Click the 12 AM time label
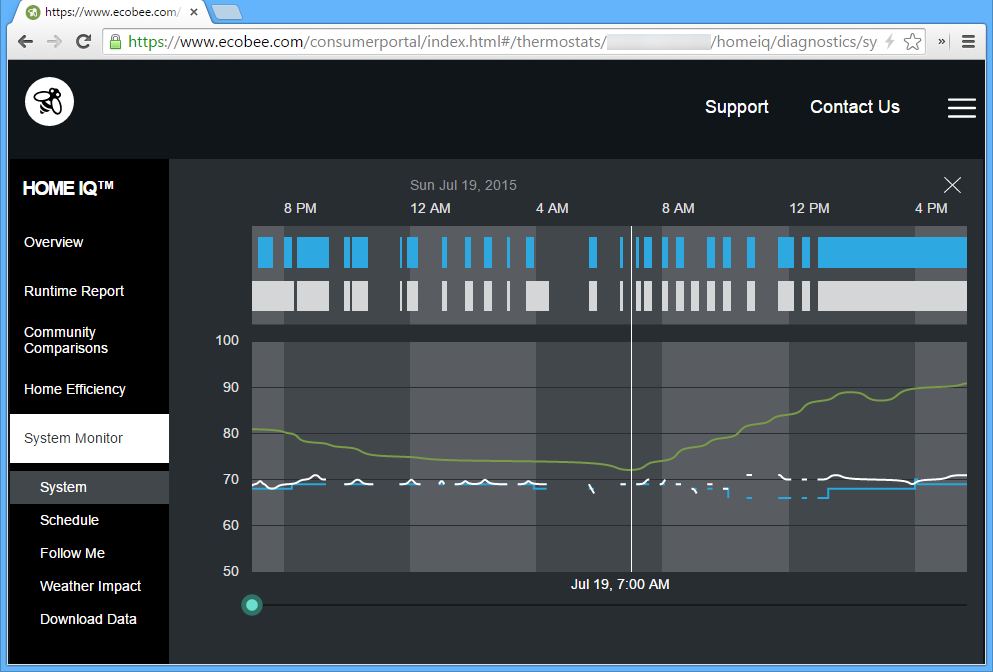The height and width of the screenshot is (672, 993). point(430,208)
